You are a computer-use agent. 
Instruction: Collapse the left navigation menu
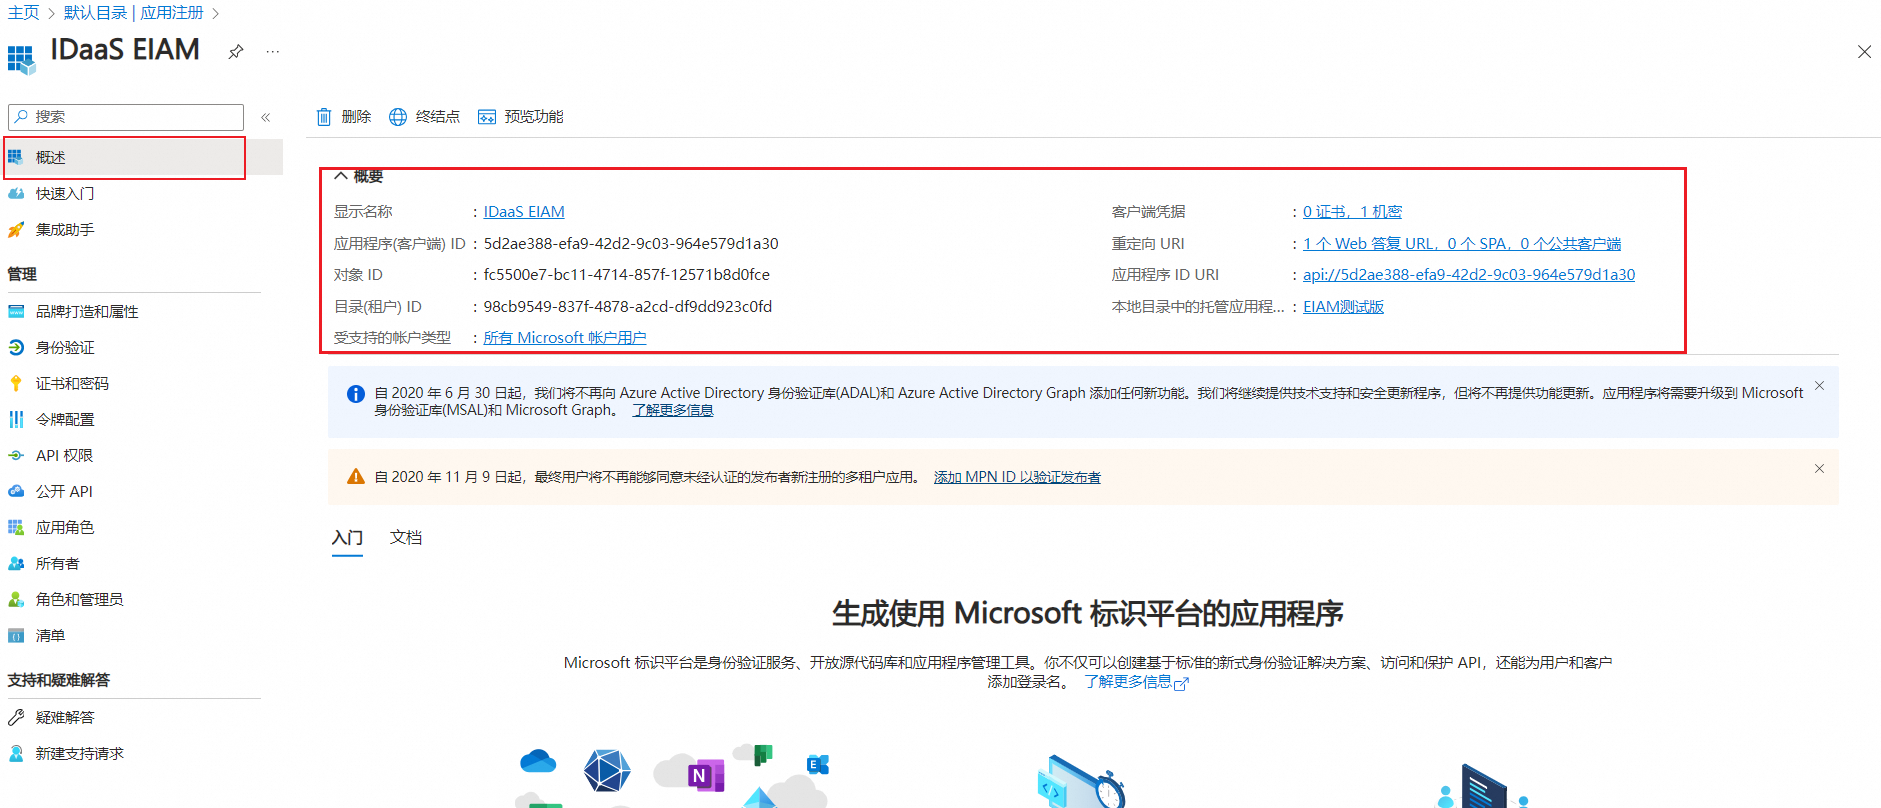266,117
